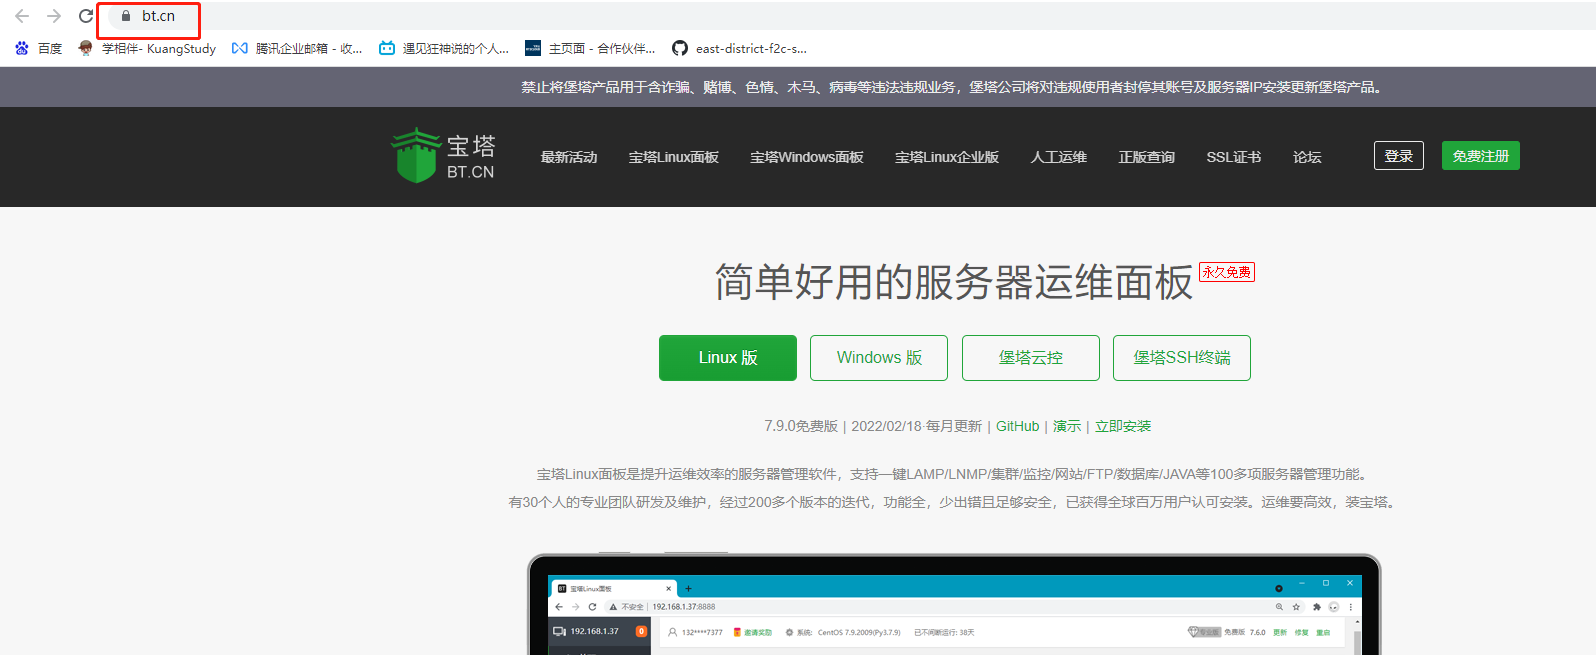Viewport: 1596px width, 655px height.
Task: Open the 立即安装 link
Action: click(x=1123, y=426)
